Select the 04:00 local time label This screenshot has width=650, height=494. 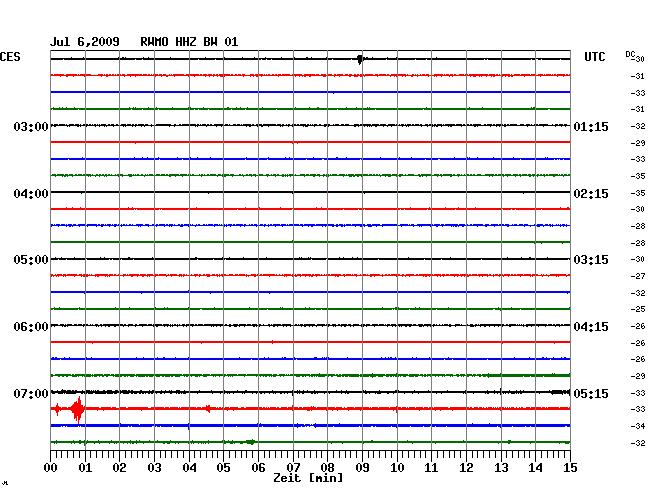click(31, 194)
